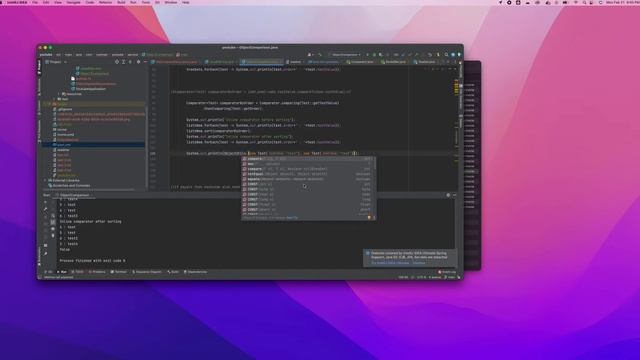Open Search Everywhere magnifier in IDE toolbar
Viewport: 640px width, 360px height.
pyautogui.click(x=446, y=54)
